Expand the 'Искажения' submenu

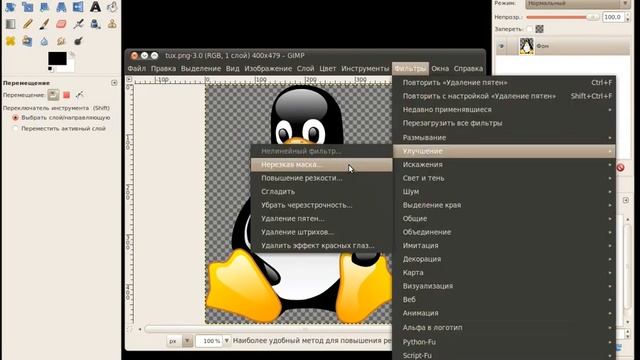click(504, 164)
